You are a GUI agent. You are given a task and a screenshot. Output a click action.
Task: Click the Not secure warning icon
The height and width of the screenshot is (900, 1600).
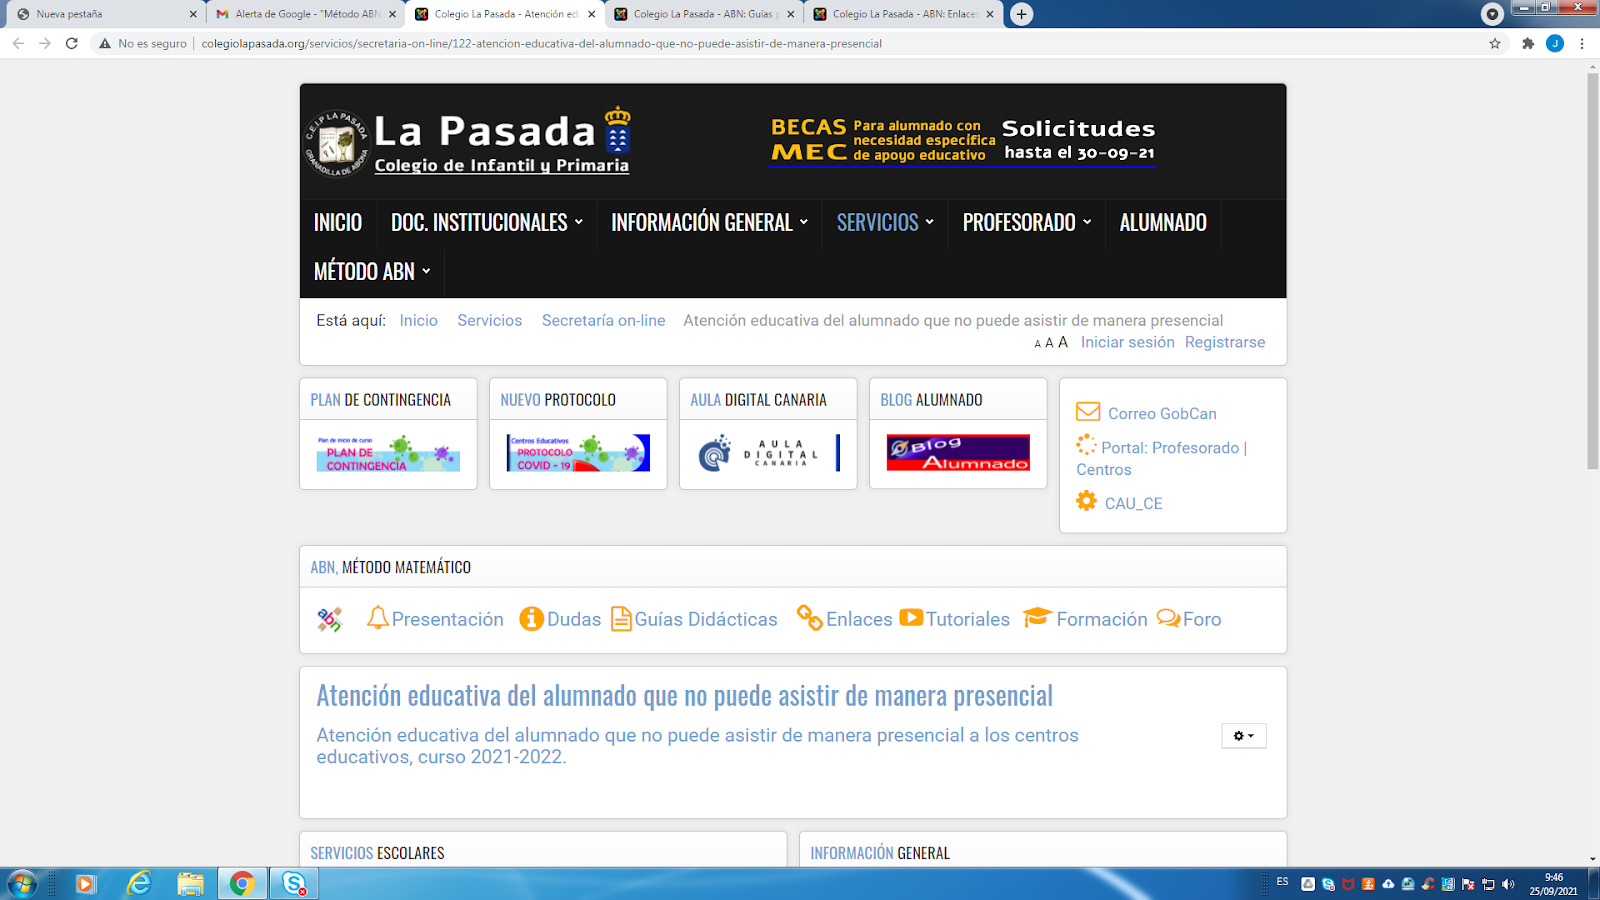pyautogui.click(x=105, y=43)
